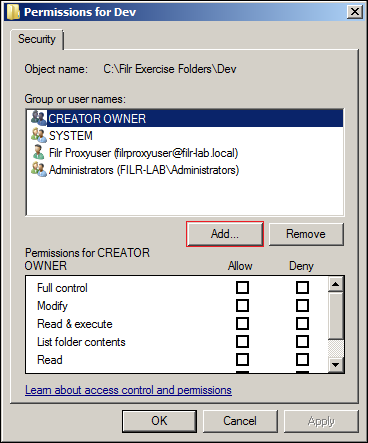Confirm with the OK button
The height and width of the screenshot is (443, 368).
coord(159,421)
